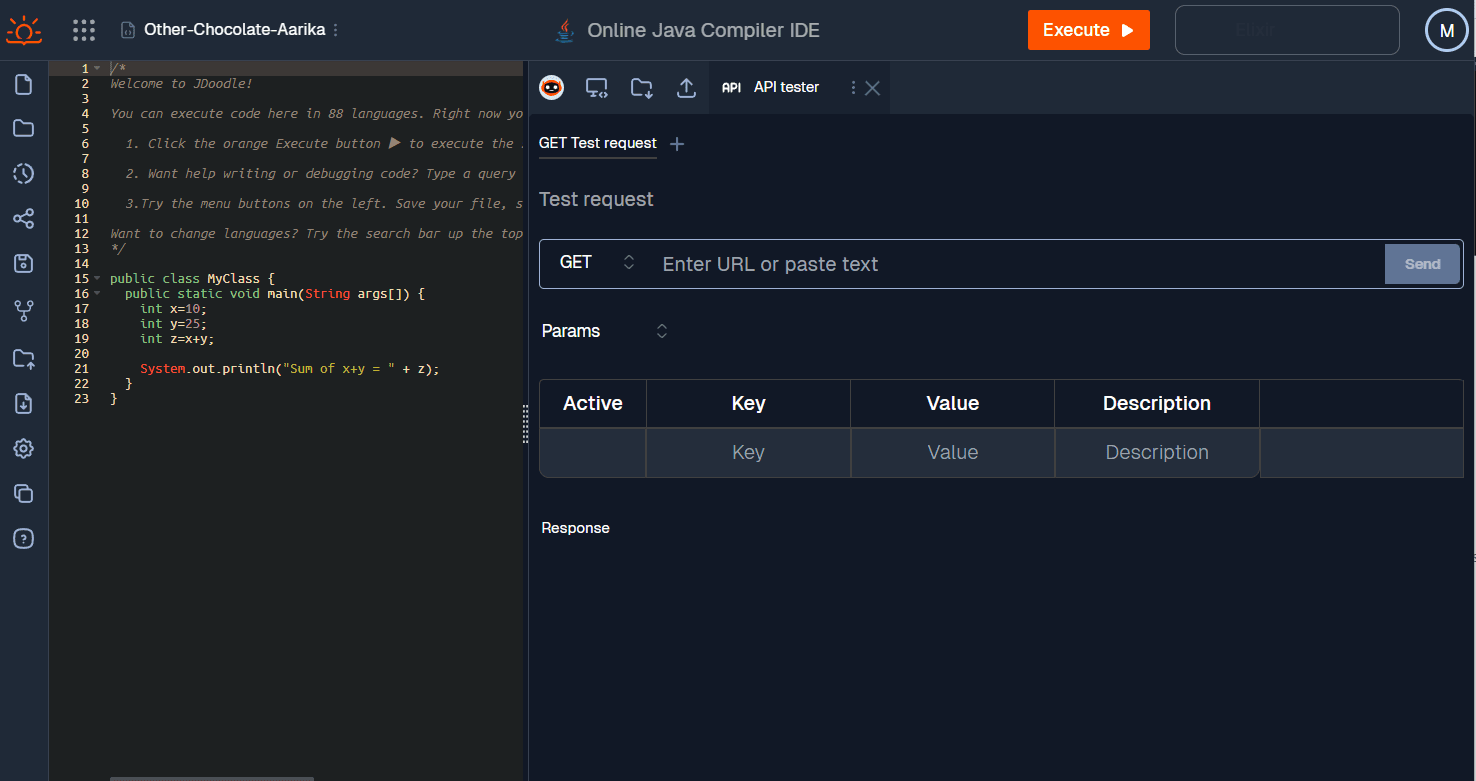Screen dimensions: 1476x781
Task: Click the orange Execute button
Action: (x=1088, y=29)
